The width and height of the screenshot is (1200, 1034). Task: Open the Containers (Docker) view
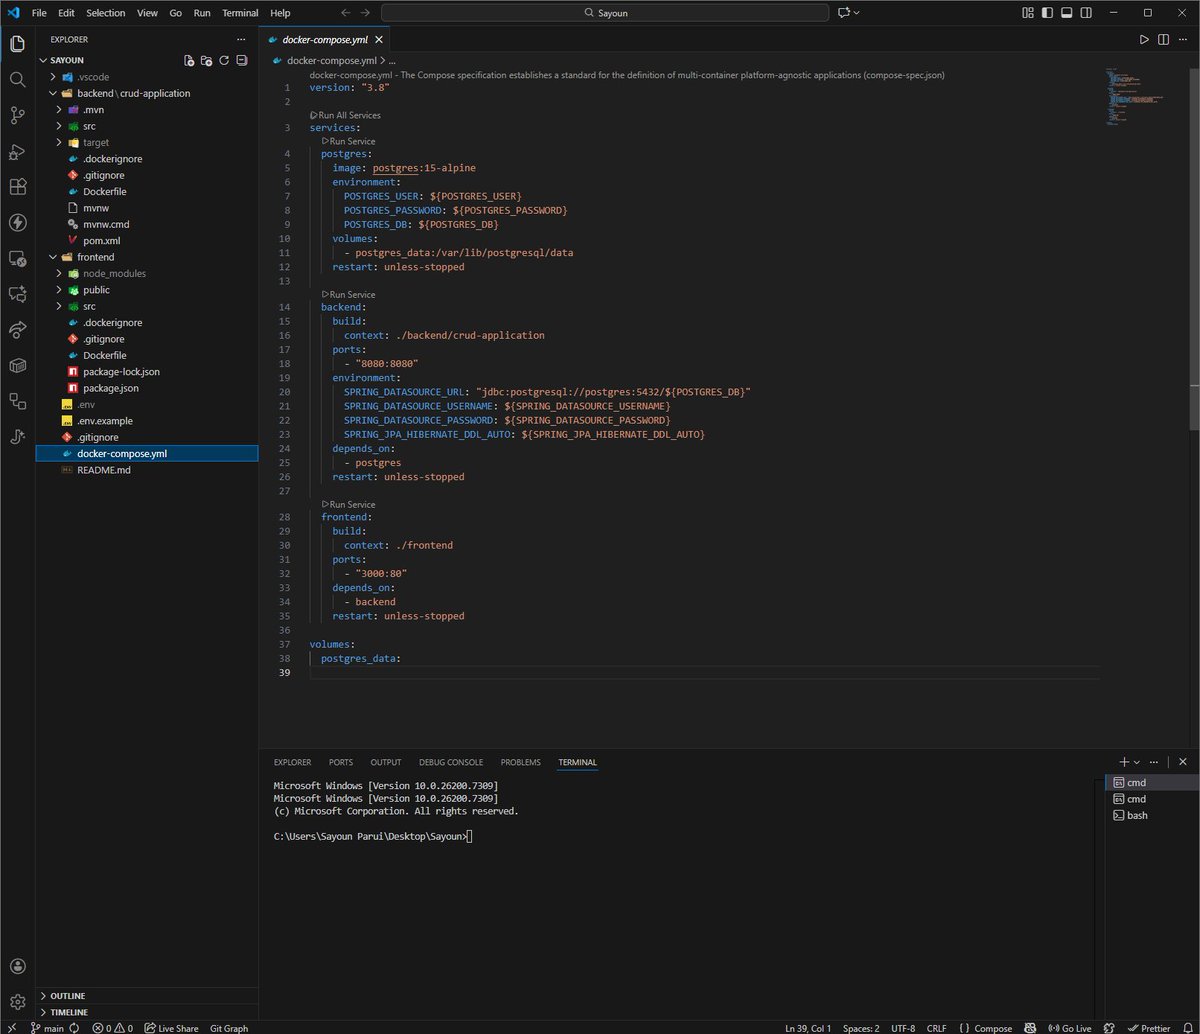coord(17,365)
